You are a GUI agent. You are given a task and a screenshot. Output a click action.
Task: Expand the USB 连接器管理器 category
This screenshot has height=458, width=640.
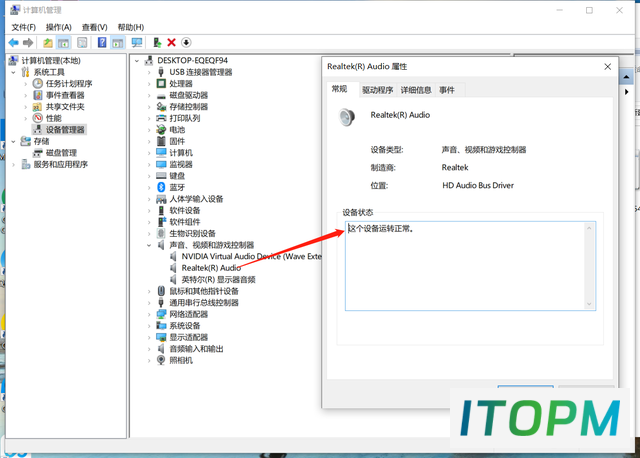pos(149,73)
